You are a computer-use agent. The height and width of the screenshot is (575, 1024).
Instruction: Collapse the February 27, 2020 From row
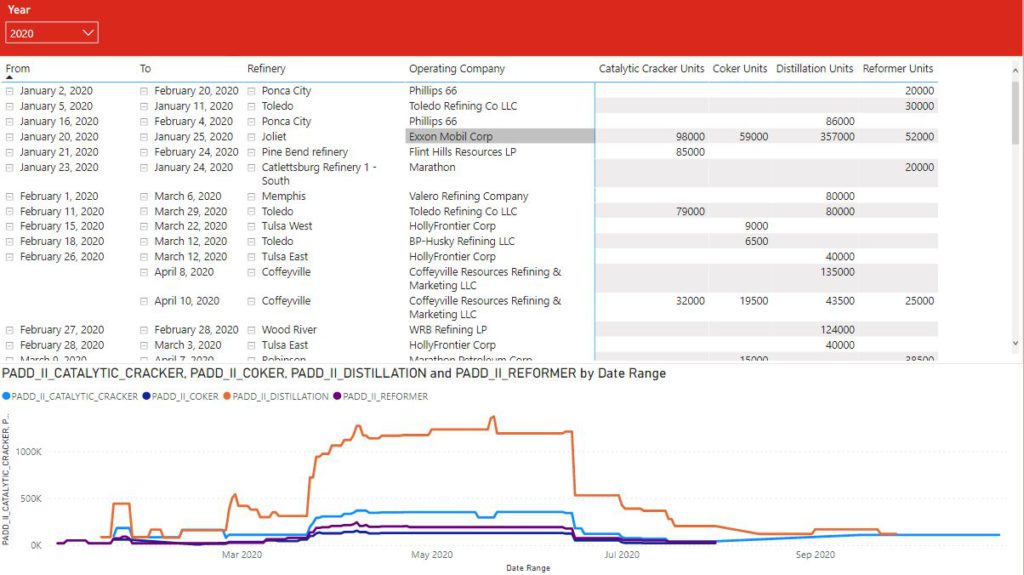(10, 331)
